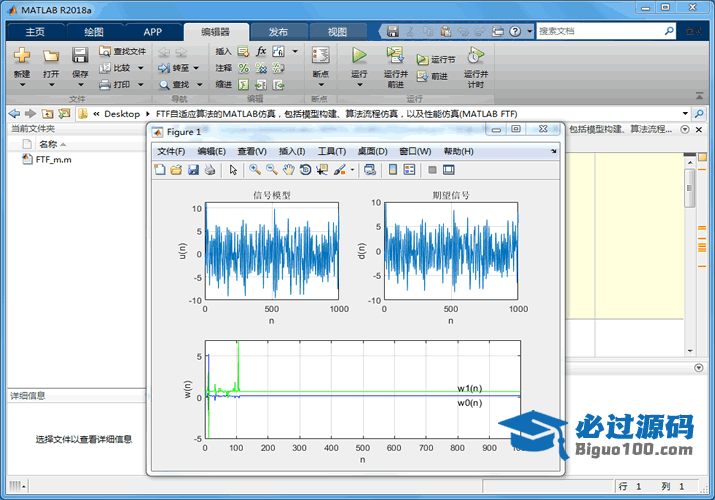Screen dimensions: 715x500
Task: Click the insert section icon next to 插入
Action: 243,52
